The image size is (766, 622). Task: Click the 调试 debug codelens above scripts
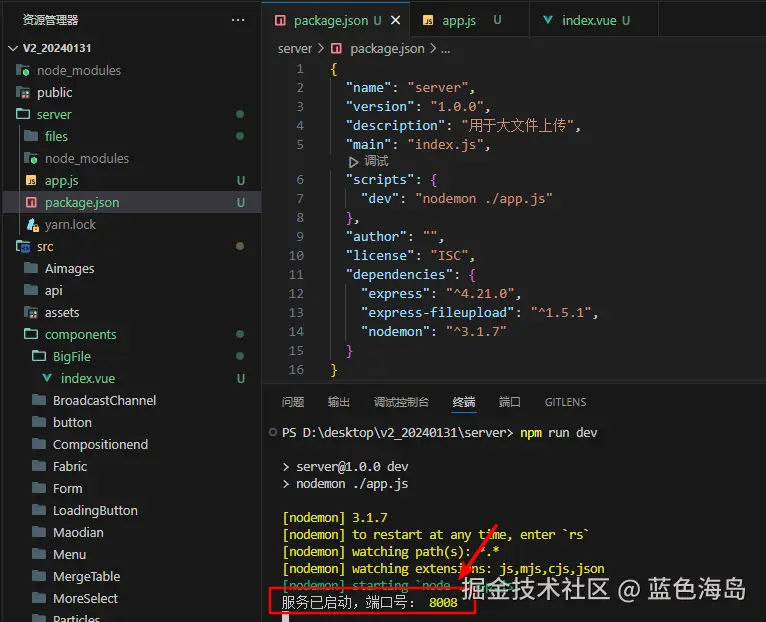click(x=376, y=161)
